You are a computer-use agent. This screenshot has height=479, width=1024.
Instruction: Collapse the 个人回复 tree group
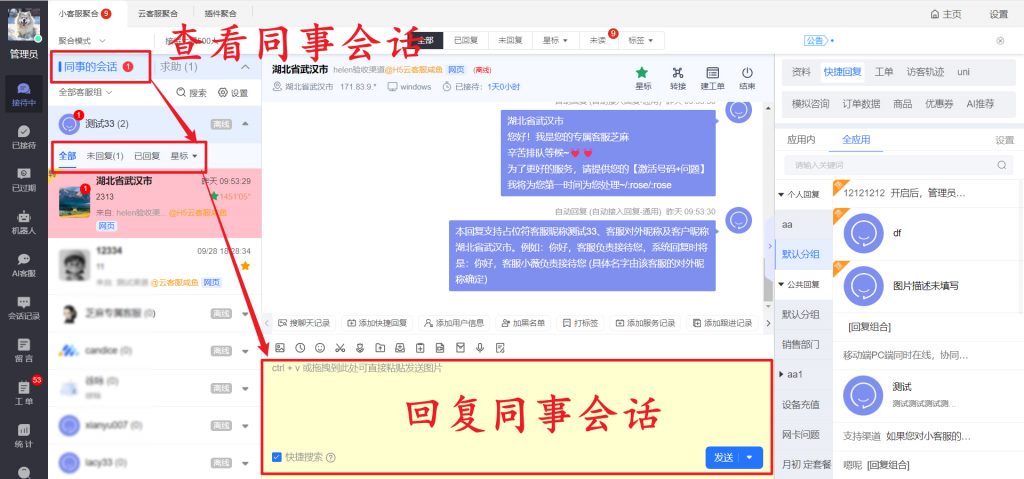point(780,194)
